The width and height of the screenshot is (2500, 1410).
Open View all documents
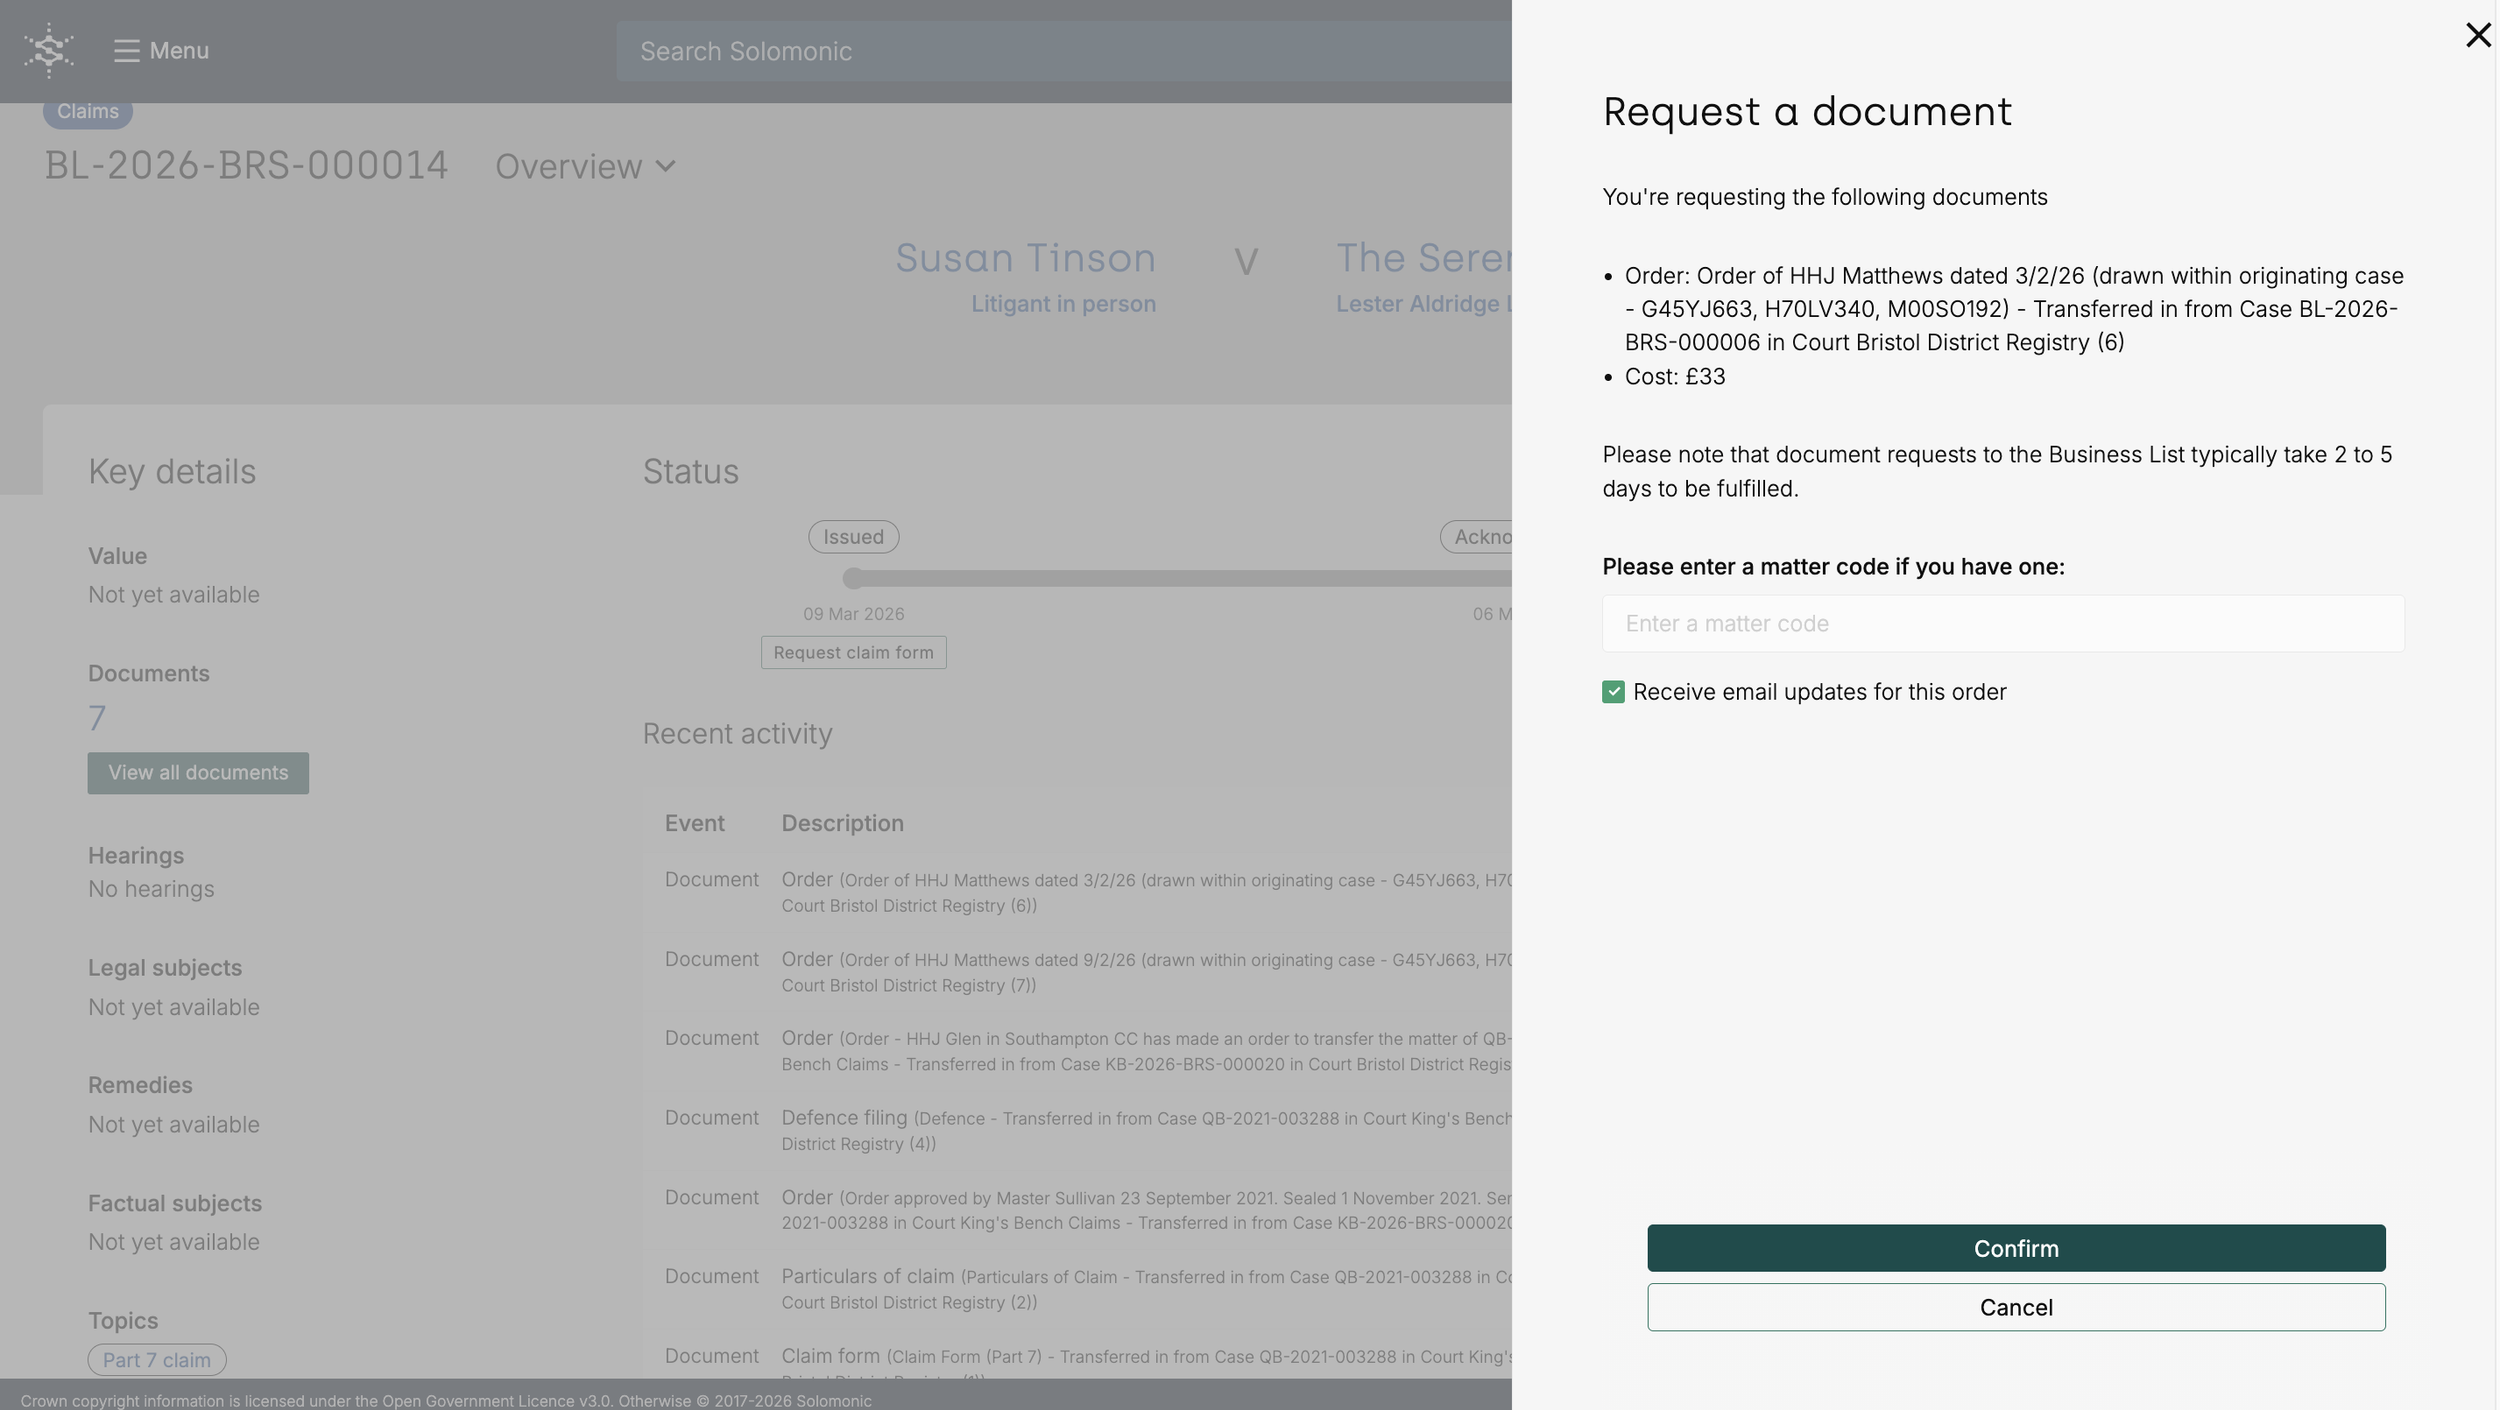[x=198, y=773]
